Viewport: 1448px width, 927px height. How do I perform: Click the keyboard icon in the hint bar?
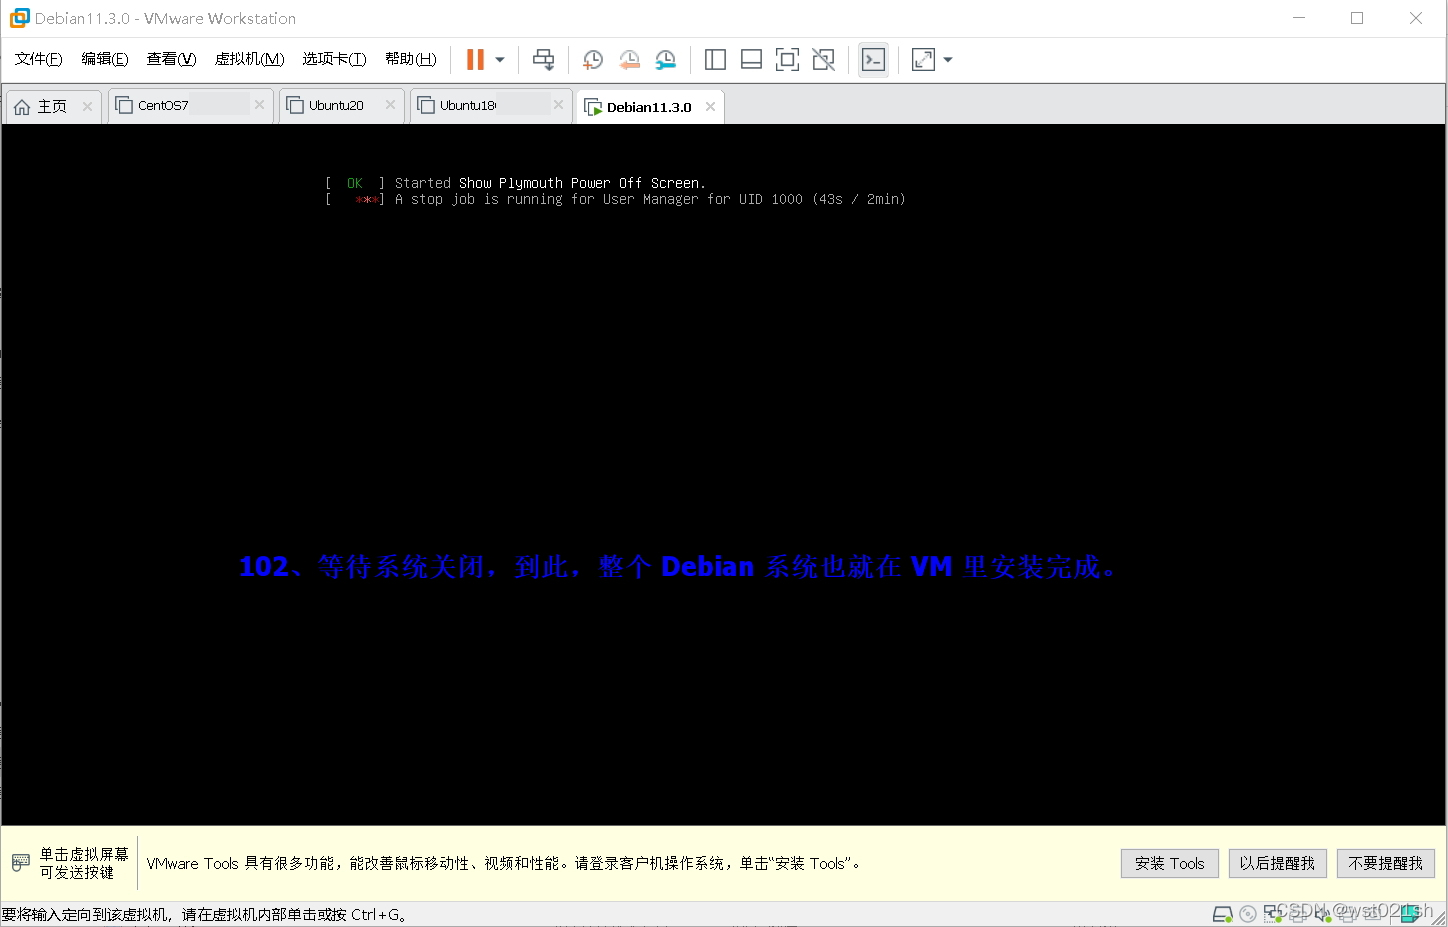click(x=21, y=863)
